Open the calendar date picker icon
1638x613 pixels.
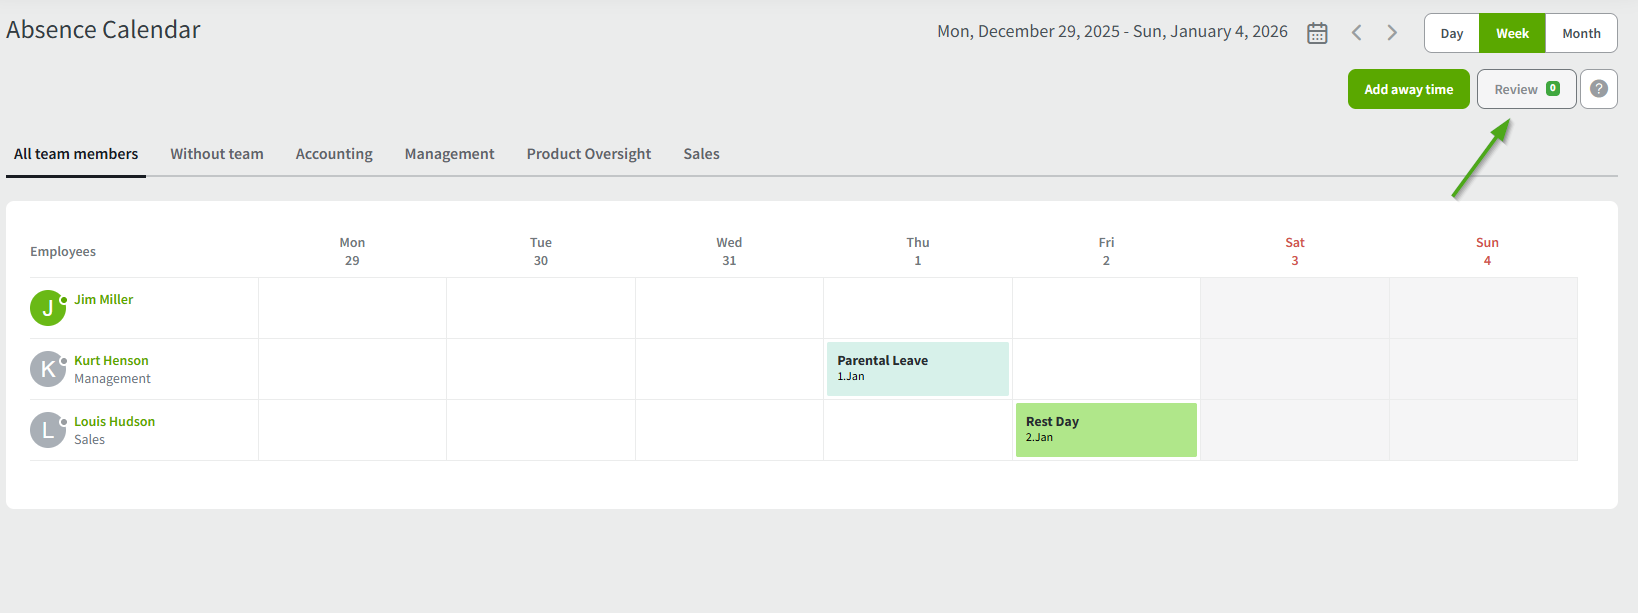pyautogui.click(x=1317, y=33)
